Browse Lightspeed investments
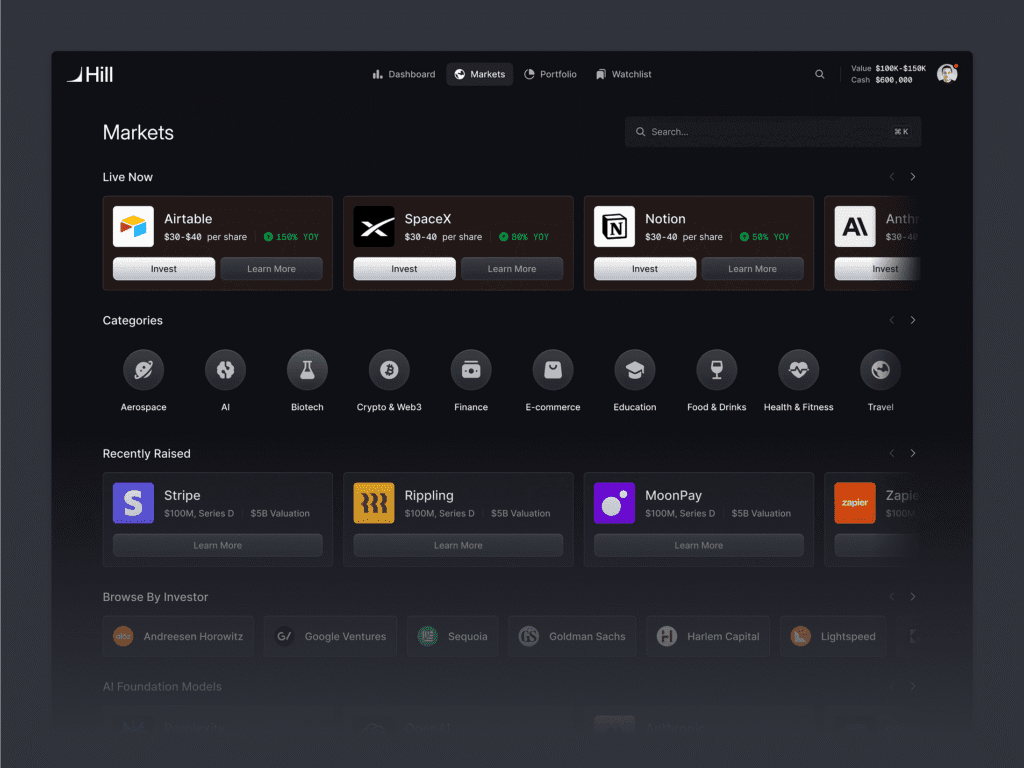The image size is (1024, 768). click(x=833, y=636)
